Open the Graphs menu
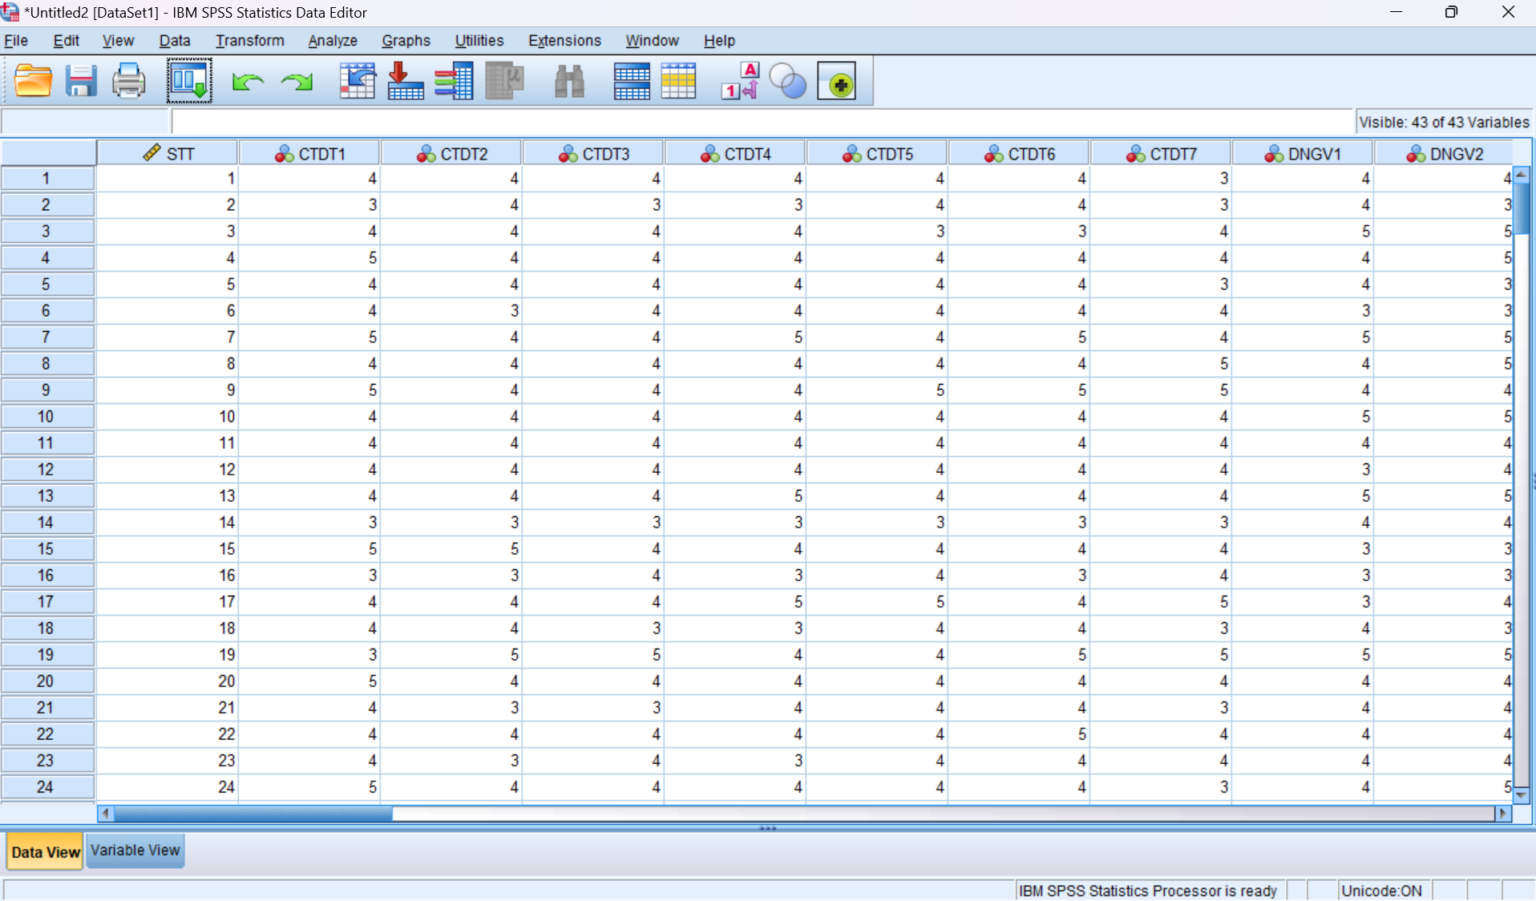1536x901 pixels. 406,40
